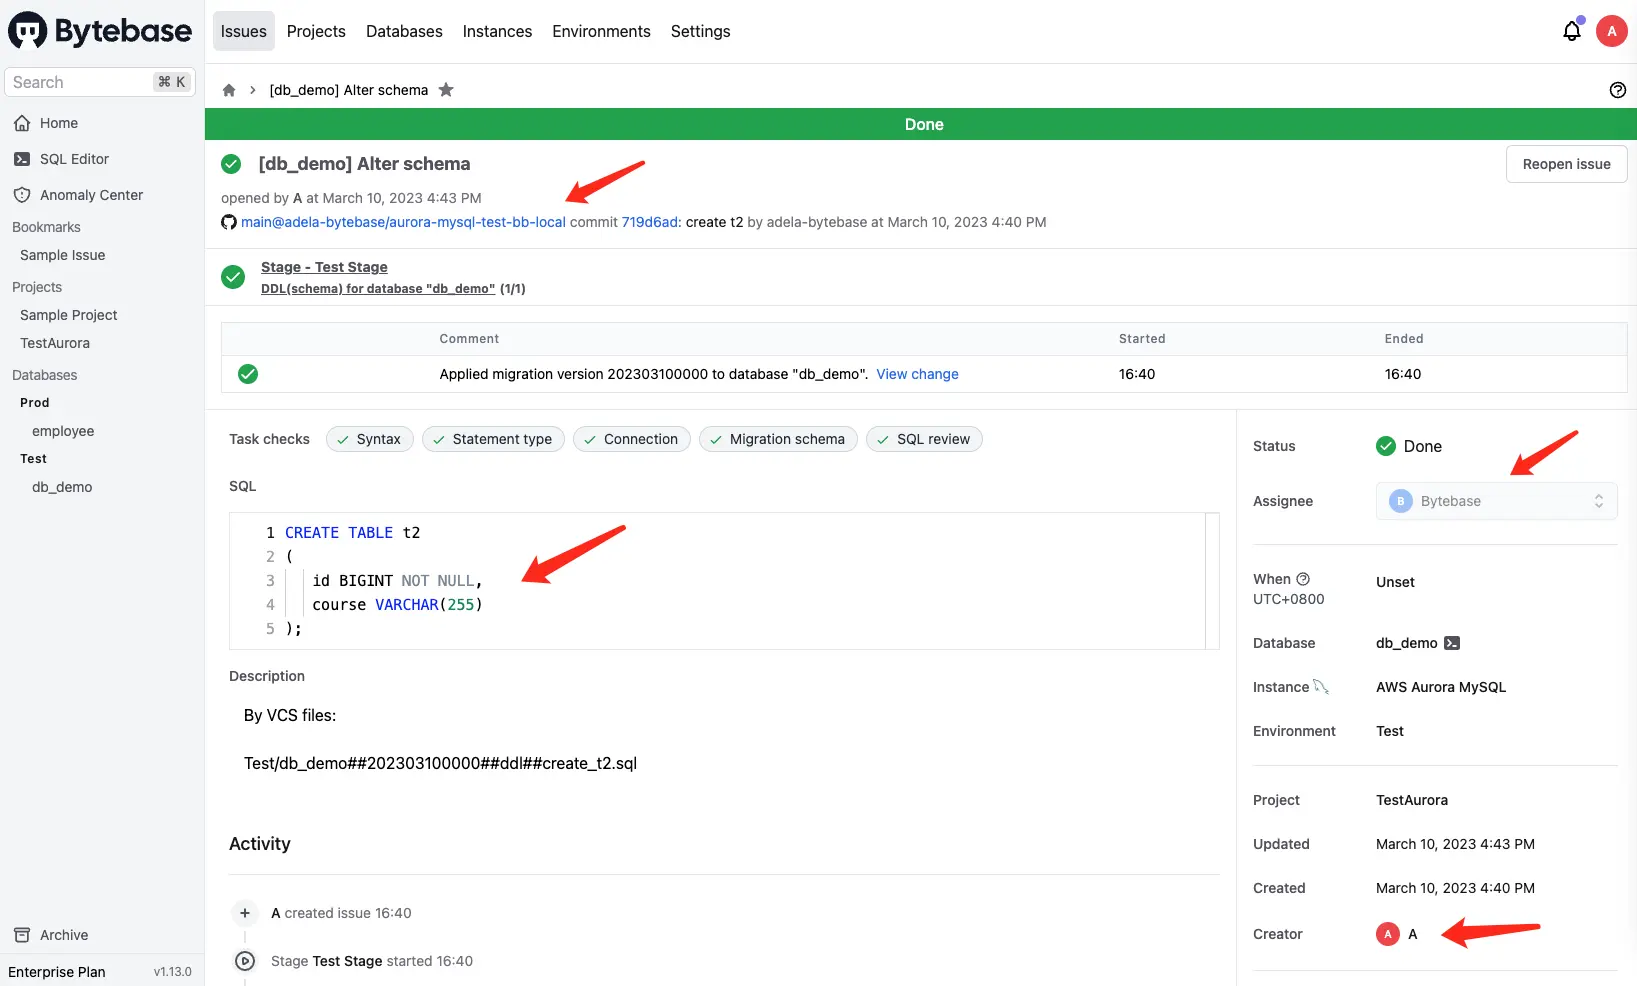Open the Anomaly Center icon
This screenshot has width=1637, height=986.
click(x=22, y=195)
